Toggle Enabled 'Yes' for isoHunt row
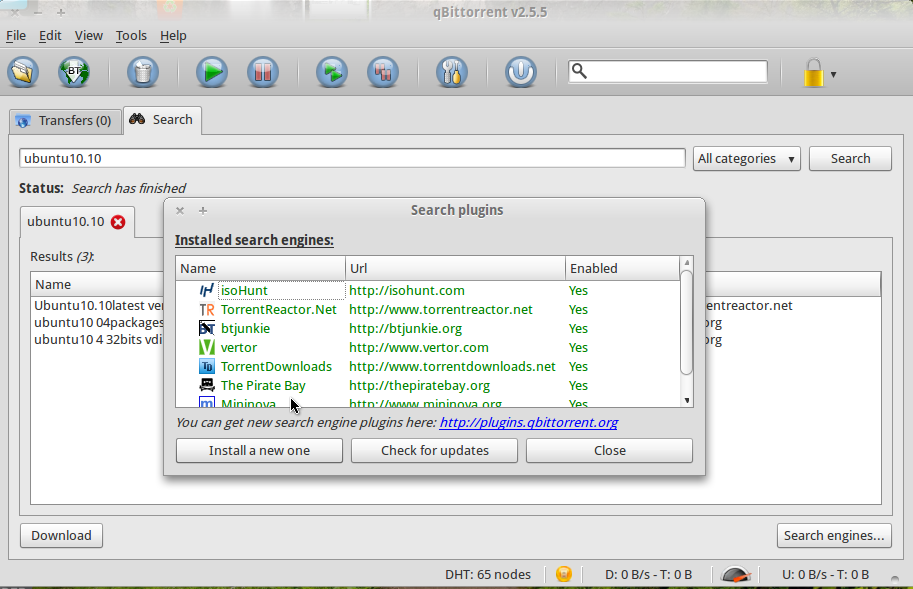Screen dimensions: 913x589 click(x=578, y=290)
